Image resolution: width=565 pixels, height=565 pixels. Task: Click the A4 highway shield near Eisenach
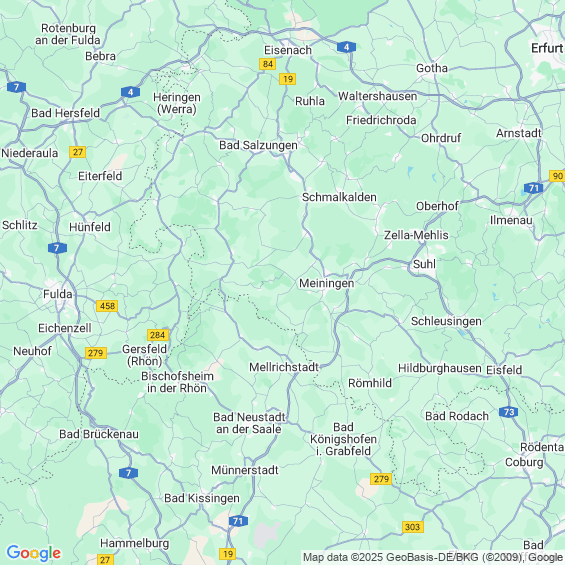coord(346,47)
